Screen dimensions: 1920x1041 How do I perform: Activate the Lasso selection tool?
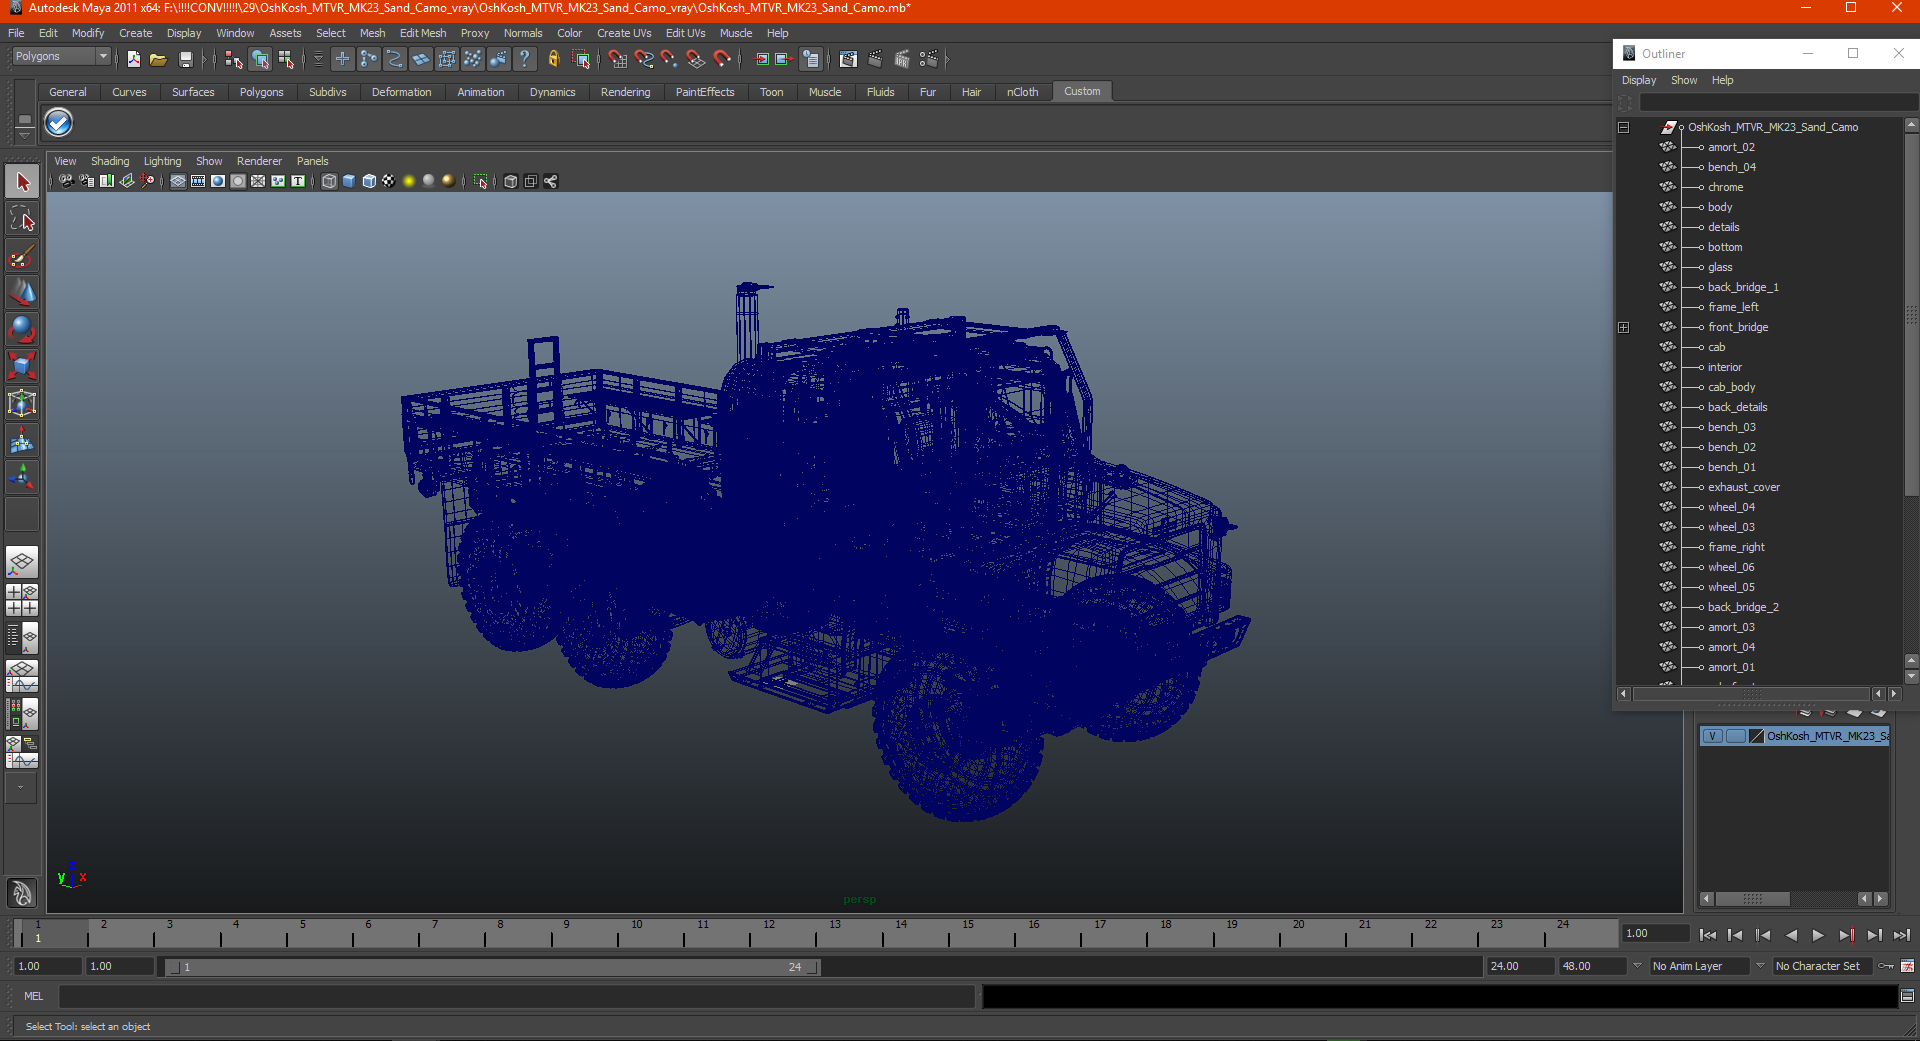click(22, 219)
